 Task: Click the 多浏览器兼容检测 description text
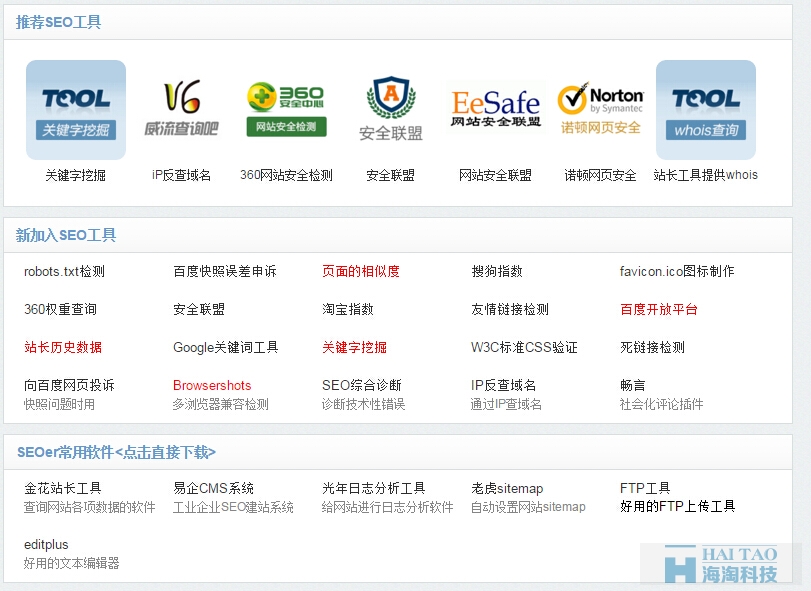220,404
